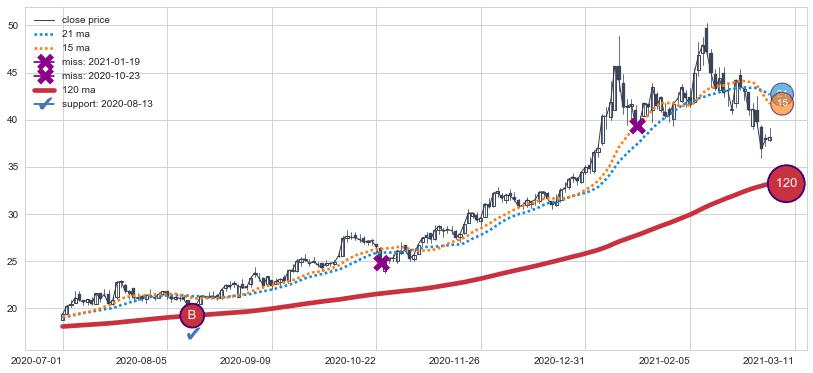Click the large red 120 circle marker
Screen dimensions: 813x373
(786, 183)
